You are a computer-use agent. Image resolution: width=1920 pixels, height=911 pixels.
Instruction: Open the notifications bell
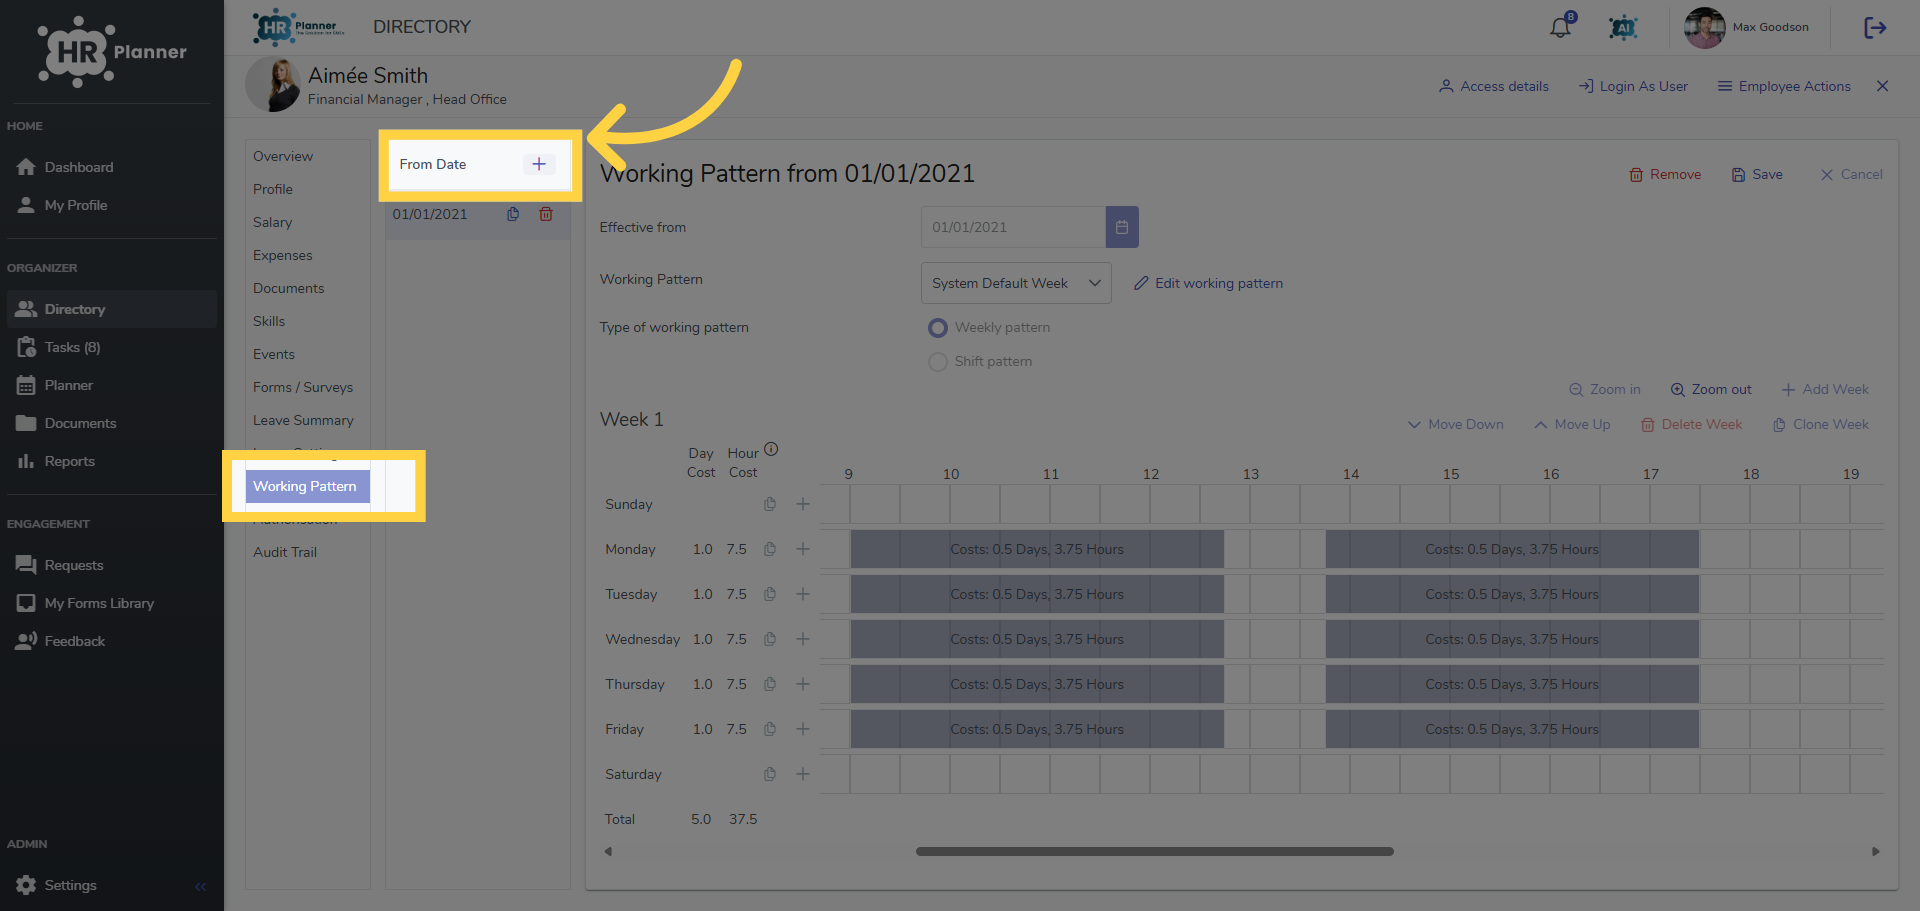pos(1560,27)
